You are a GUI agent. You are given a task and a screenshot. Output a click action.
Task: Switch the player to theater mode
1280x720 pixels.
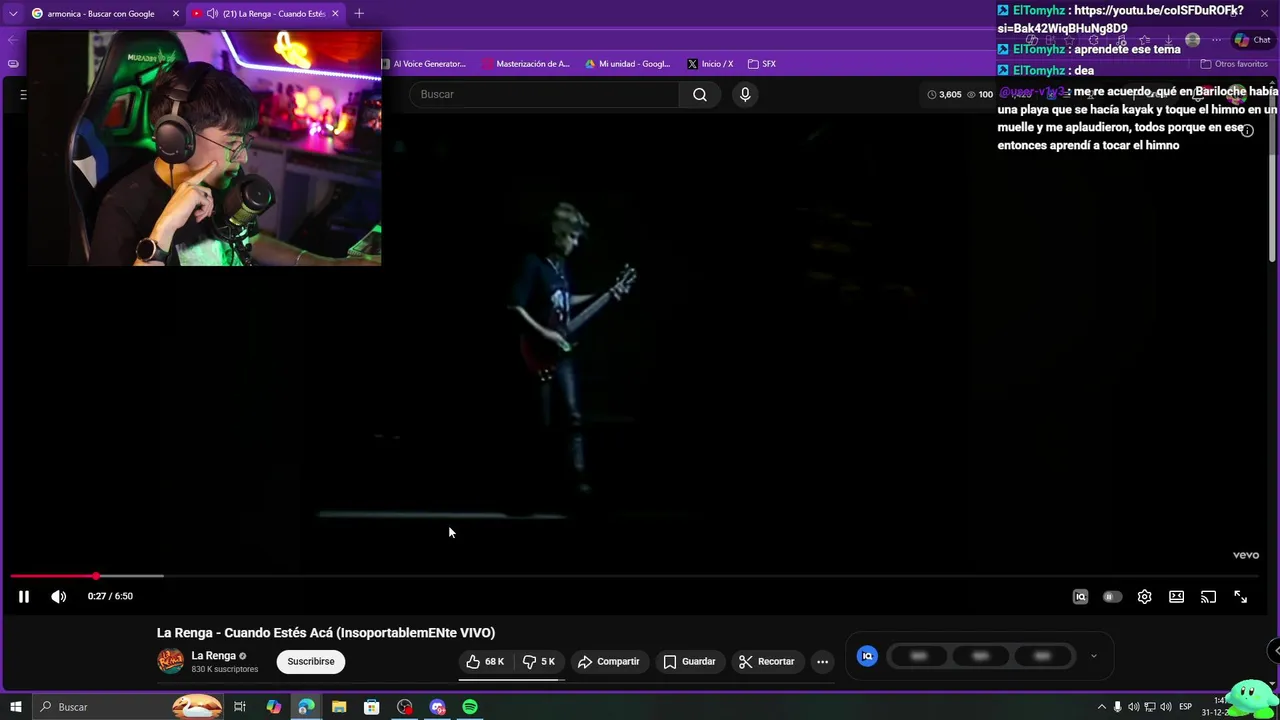1176,597
